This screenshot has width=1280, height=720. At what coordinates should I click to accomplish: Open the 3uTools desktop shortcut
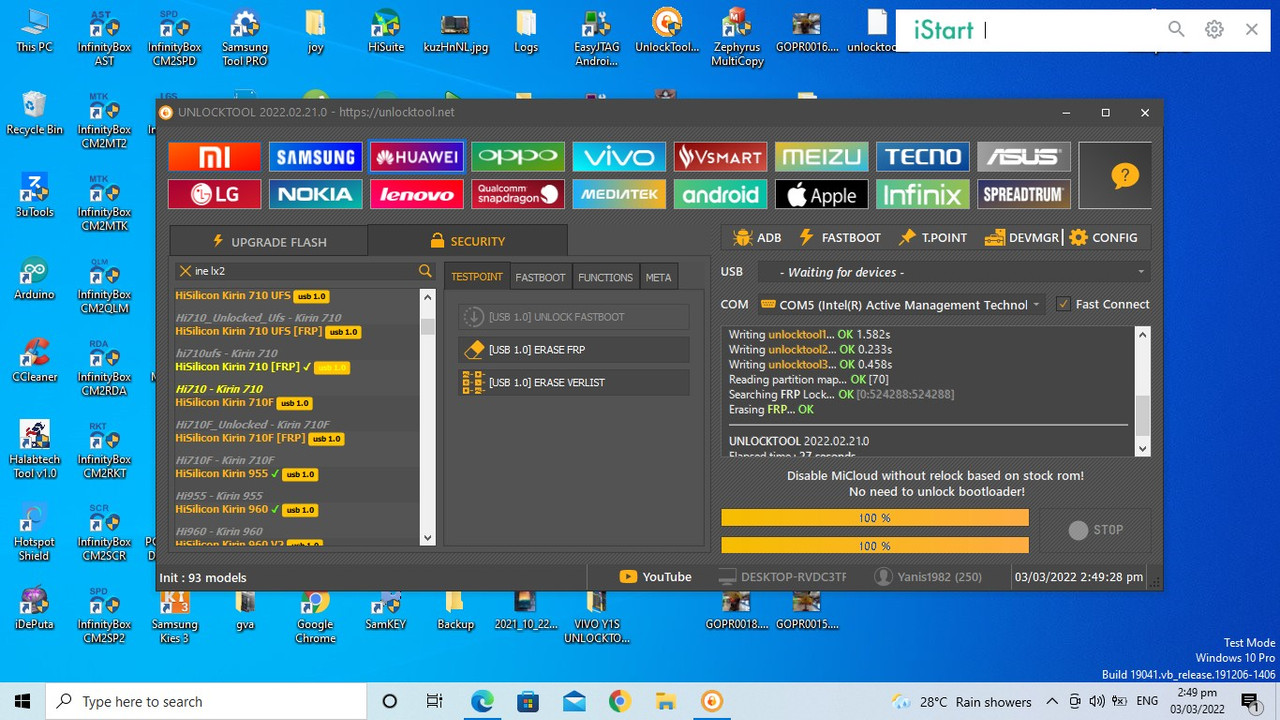(x=34, y=195)
